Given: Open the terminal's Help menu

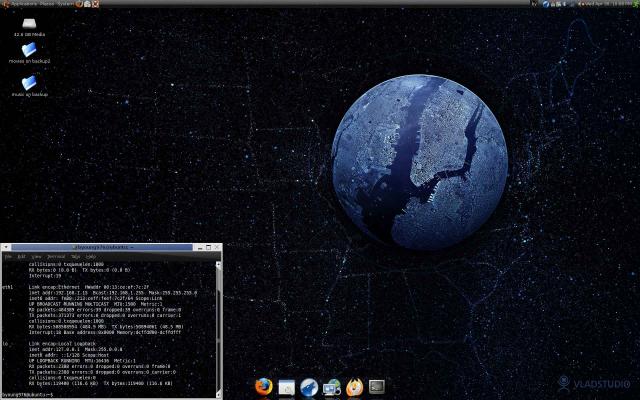Looking at the screenshot, I should (91, 257).
